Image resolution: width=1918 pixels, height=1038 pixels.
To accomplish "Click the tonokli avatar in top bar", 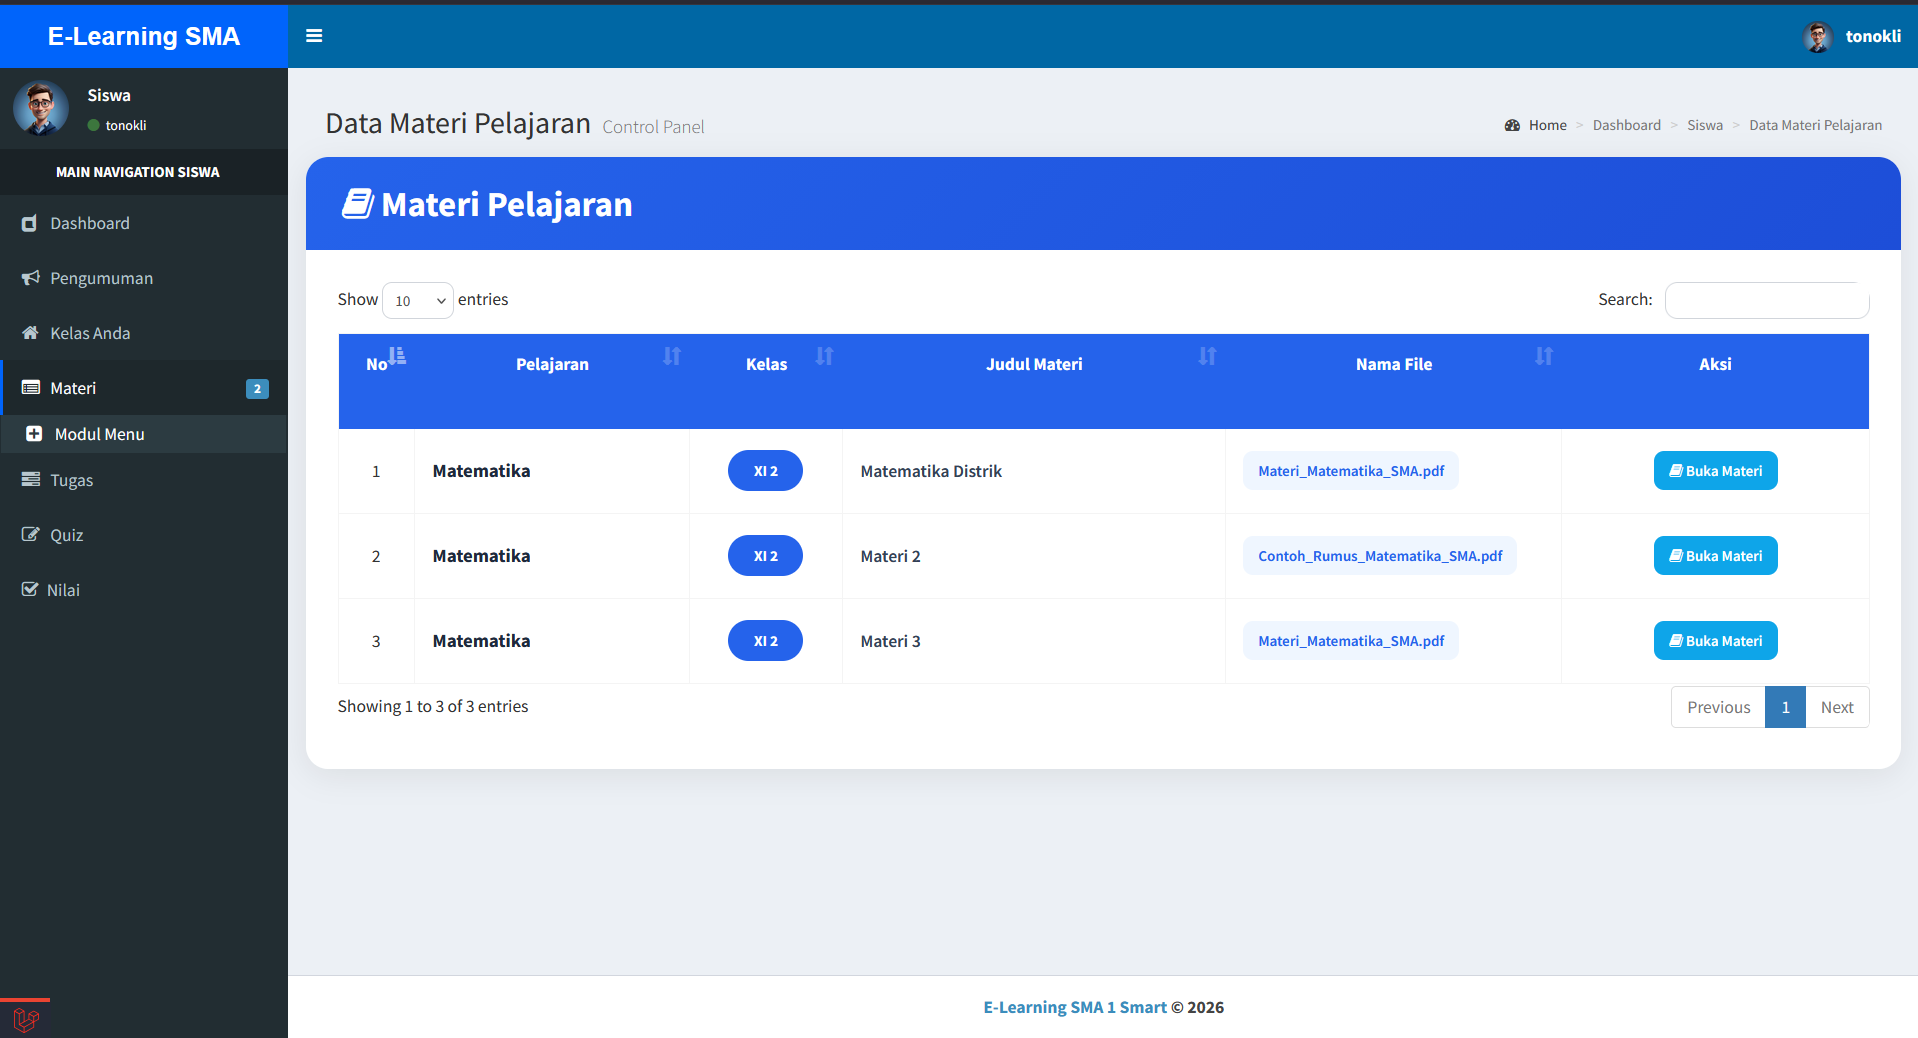I will tap(1817, 36).
